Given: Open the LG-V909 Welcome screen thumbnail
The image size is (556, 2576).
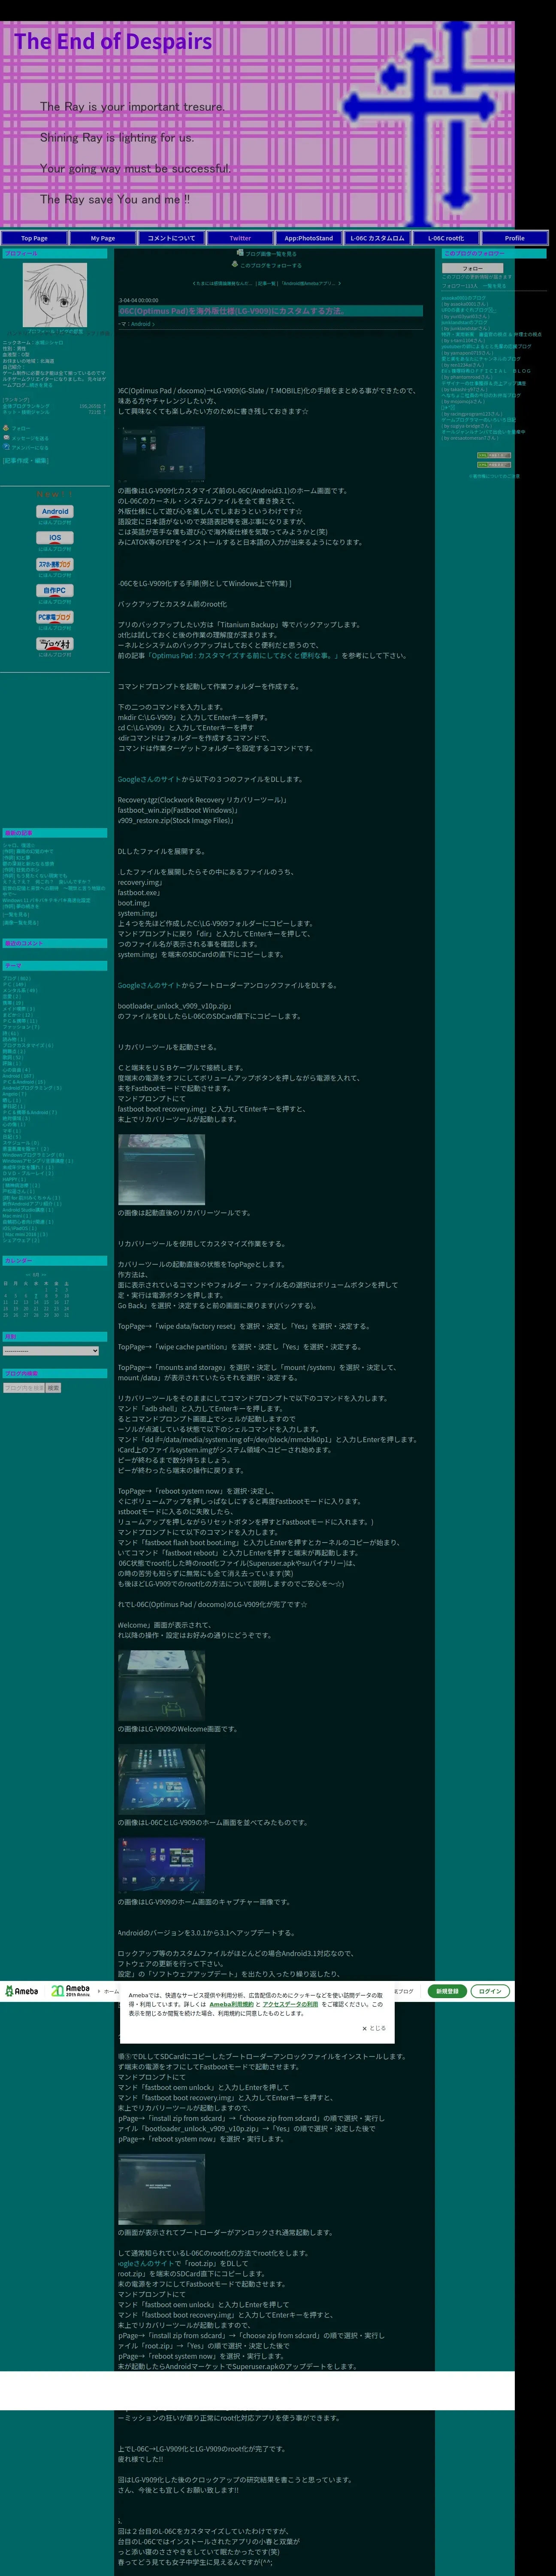Looking at the screenshot, I should [x=161, y=1686].
